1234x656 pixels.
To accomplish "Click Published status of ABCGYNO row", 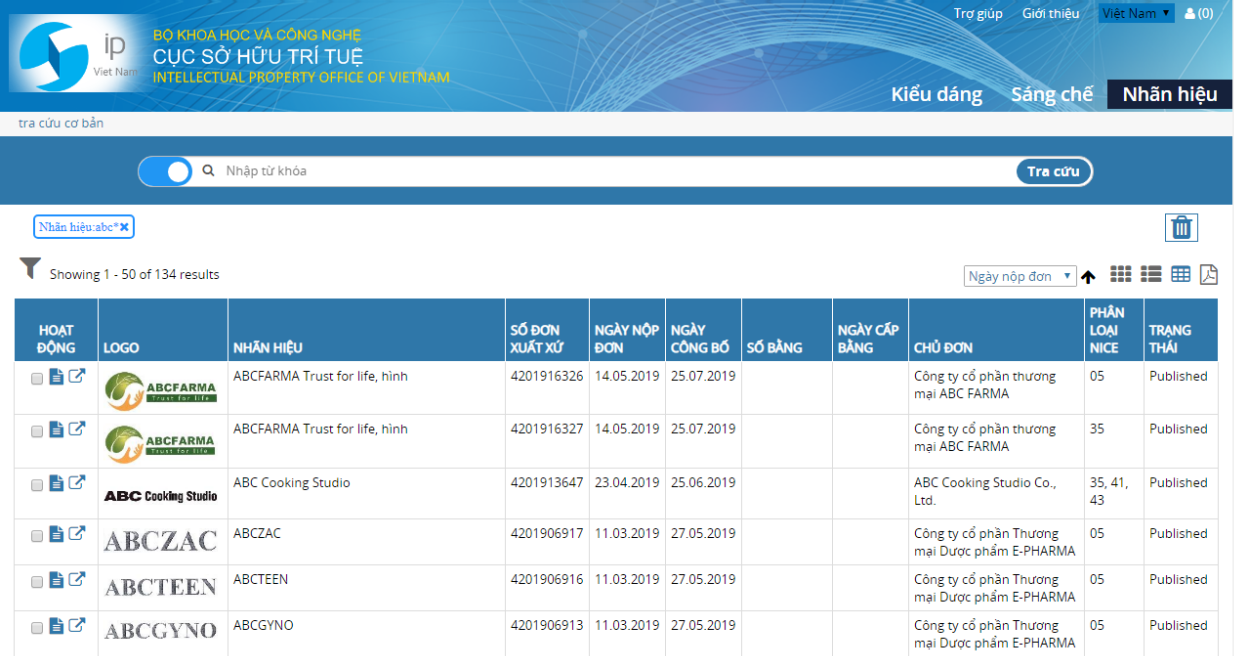I will pyautogui.click(x=1178, y=626).
